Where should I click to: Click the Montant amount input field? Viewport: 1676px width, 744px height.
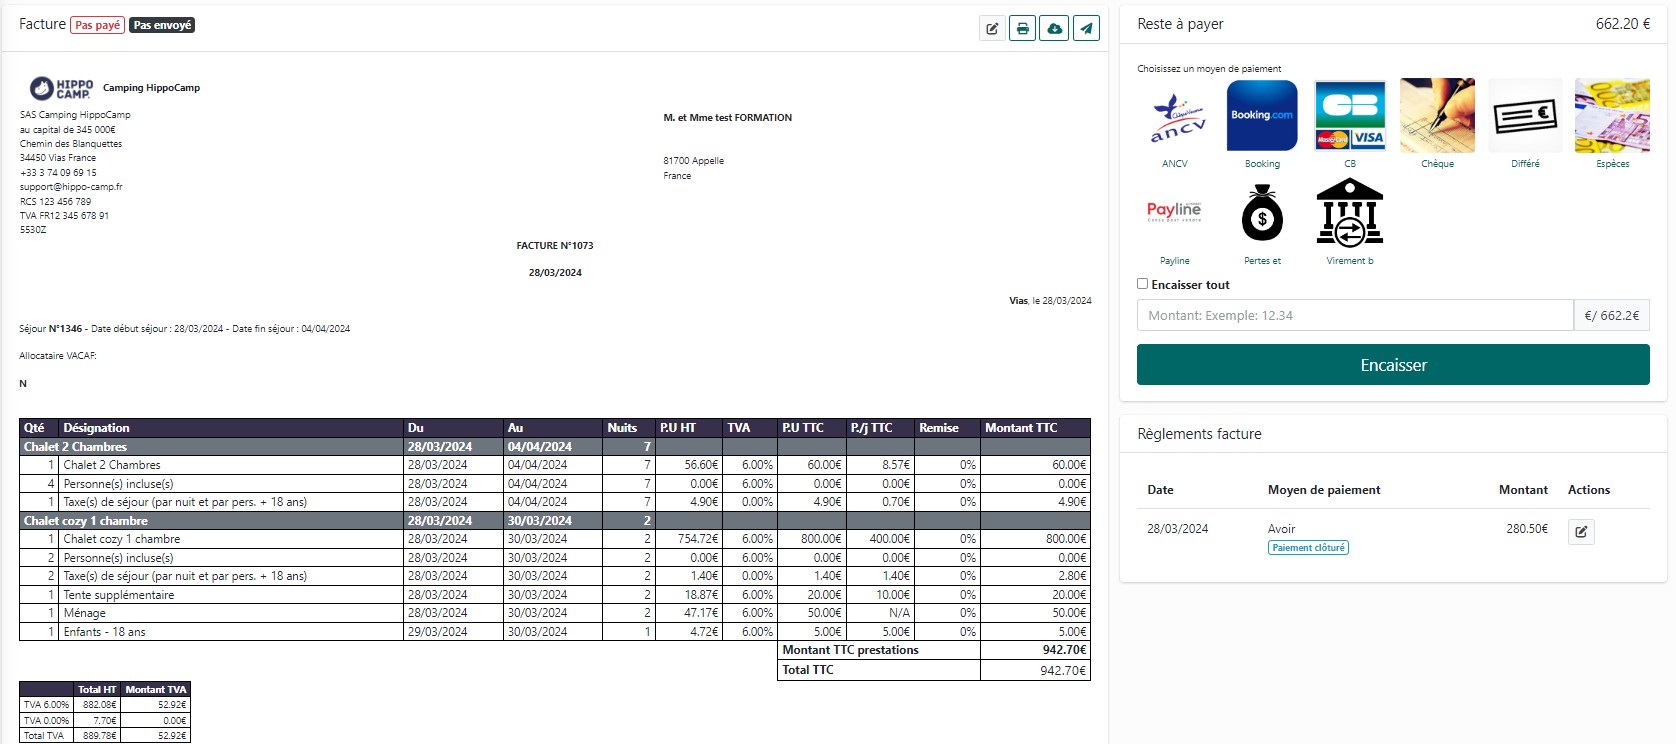pos(1355,315)
